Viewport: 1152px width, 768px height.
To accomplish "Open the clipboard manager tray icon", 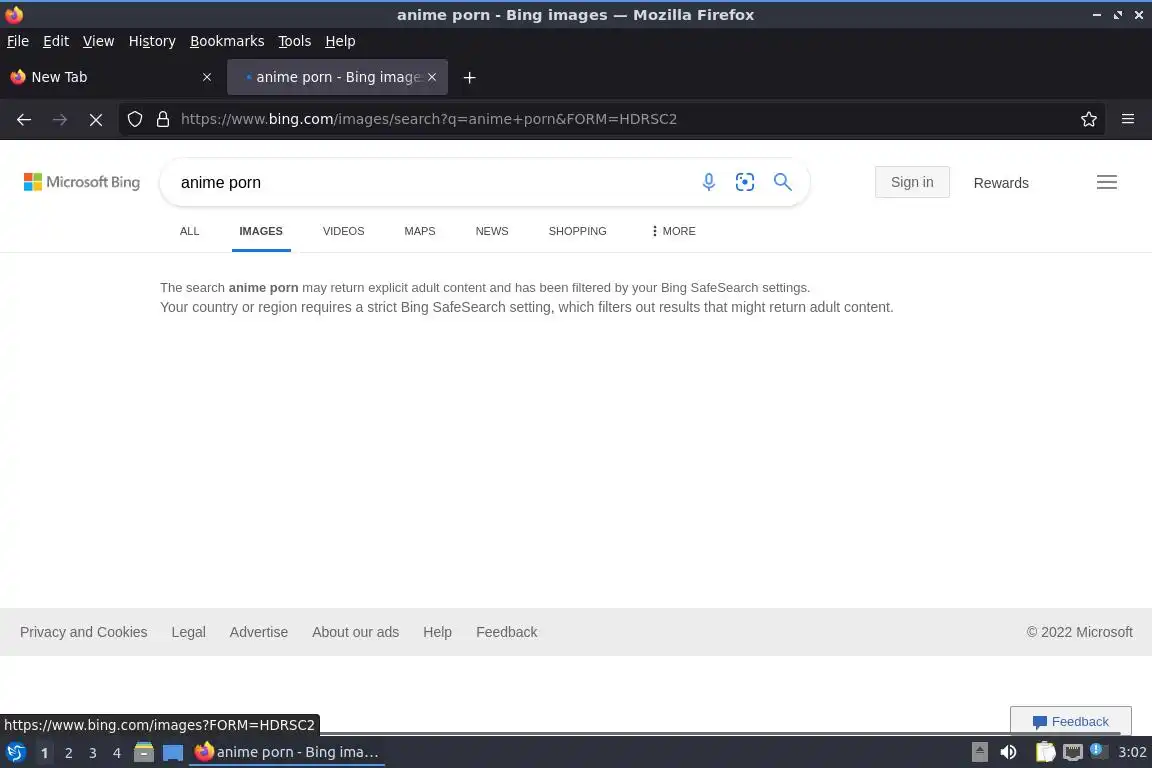I will pos(1045,753).
